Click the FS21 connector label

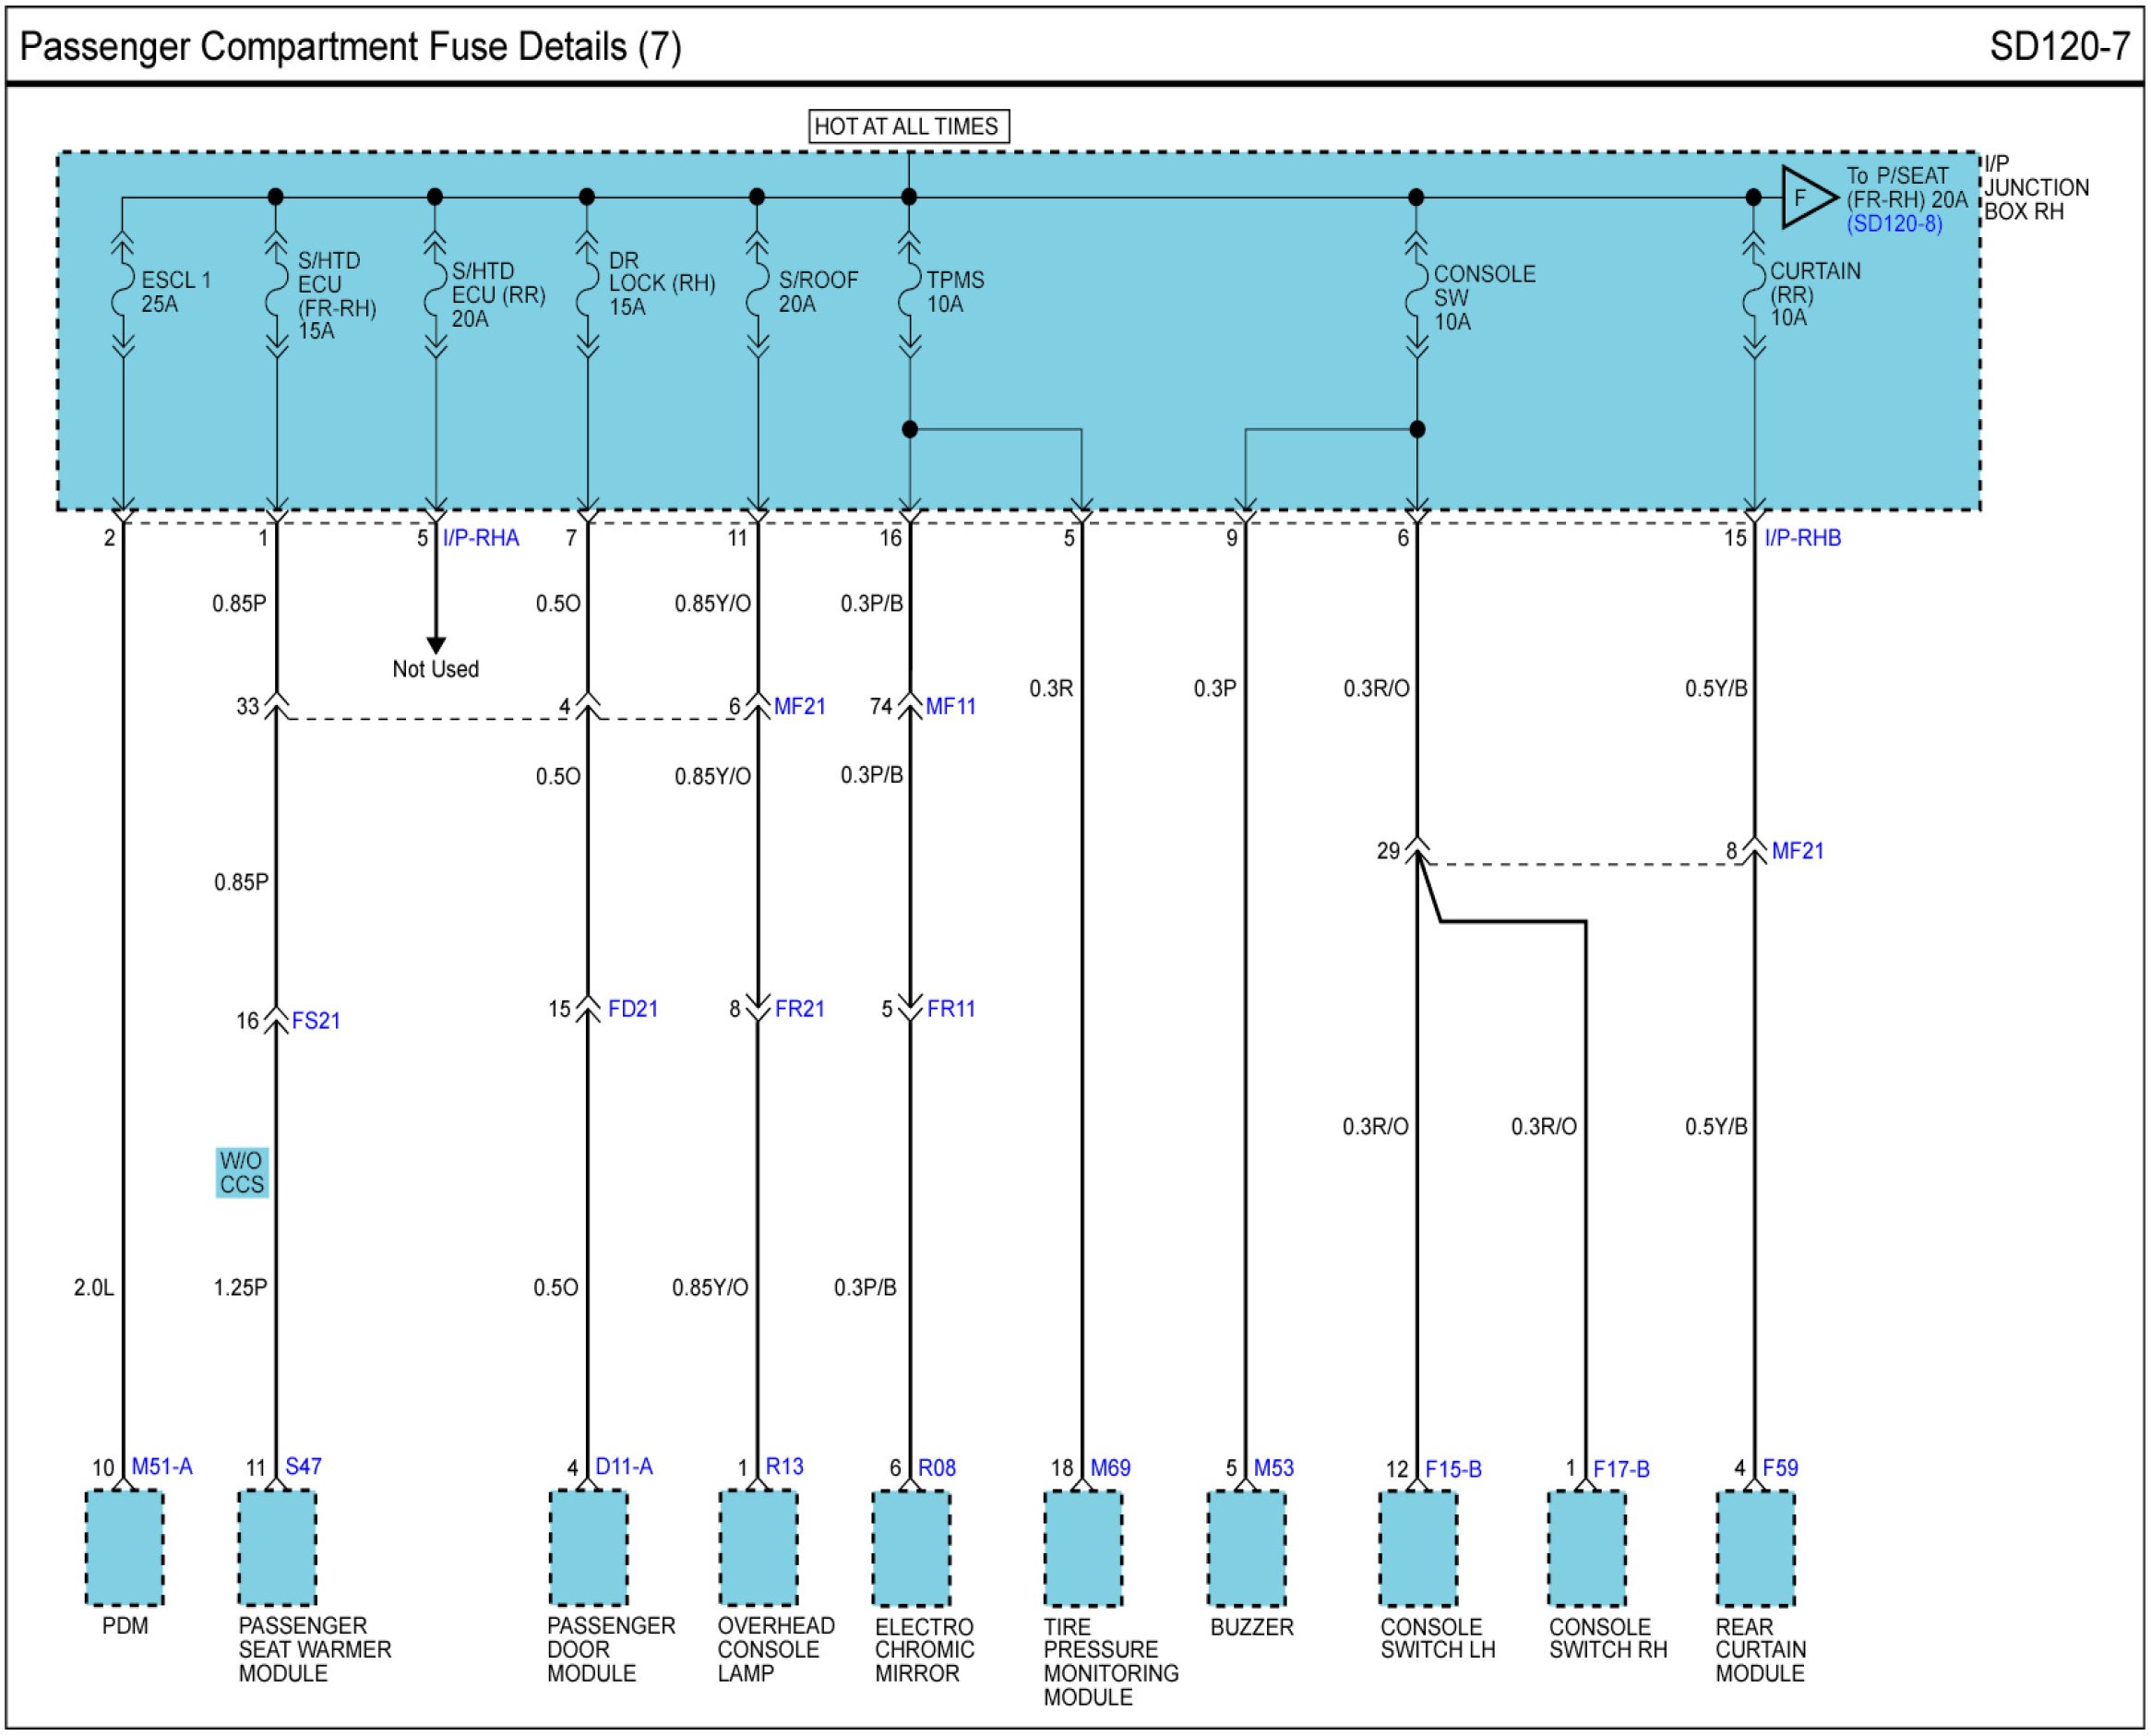tap(316, 1021)
